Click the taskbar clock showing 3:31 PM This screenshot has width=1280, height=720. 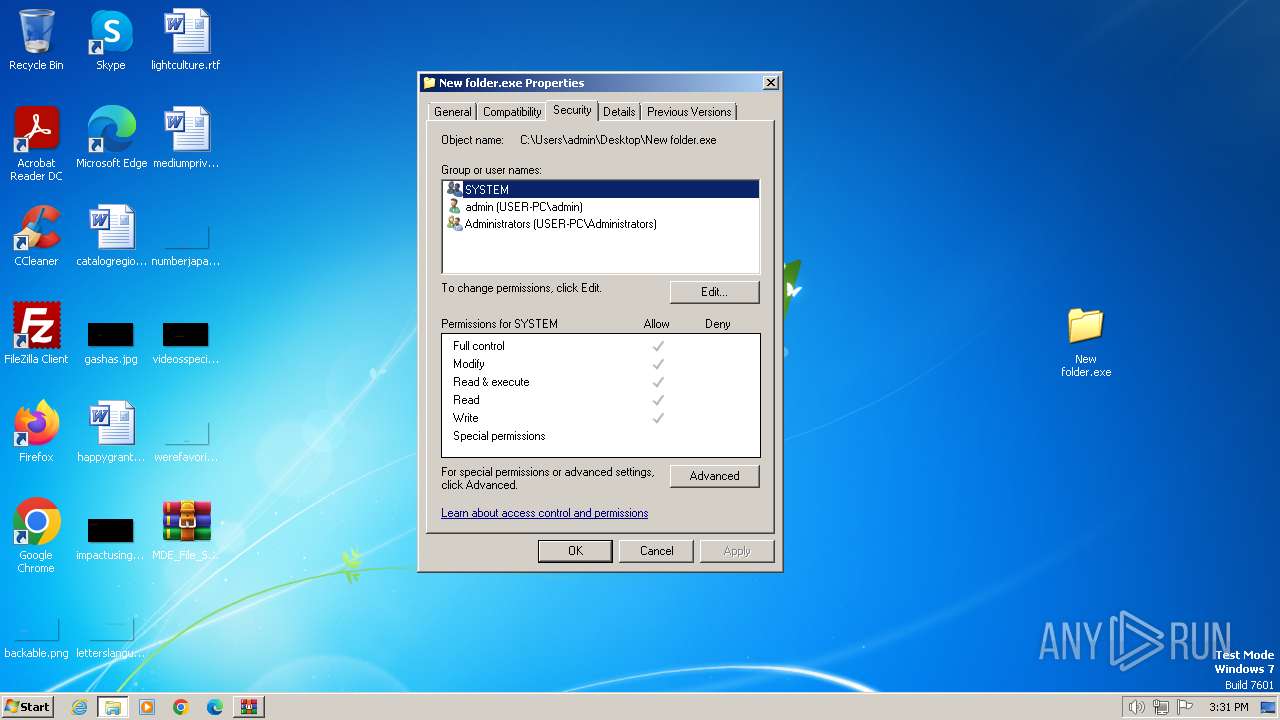coord(1228,707)
